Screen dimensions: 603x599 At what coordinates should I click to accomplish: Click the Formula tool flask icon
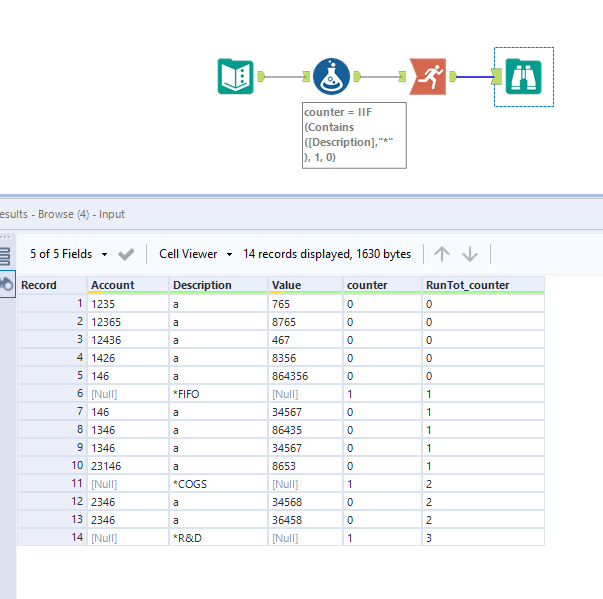tap(331, 76)
